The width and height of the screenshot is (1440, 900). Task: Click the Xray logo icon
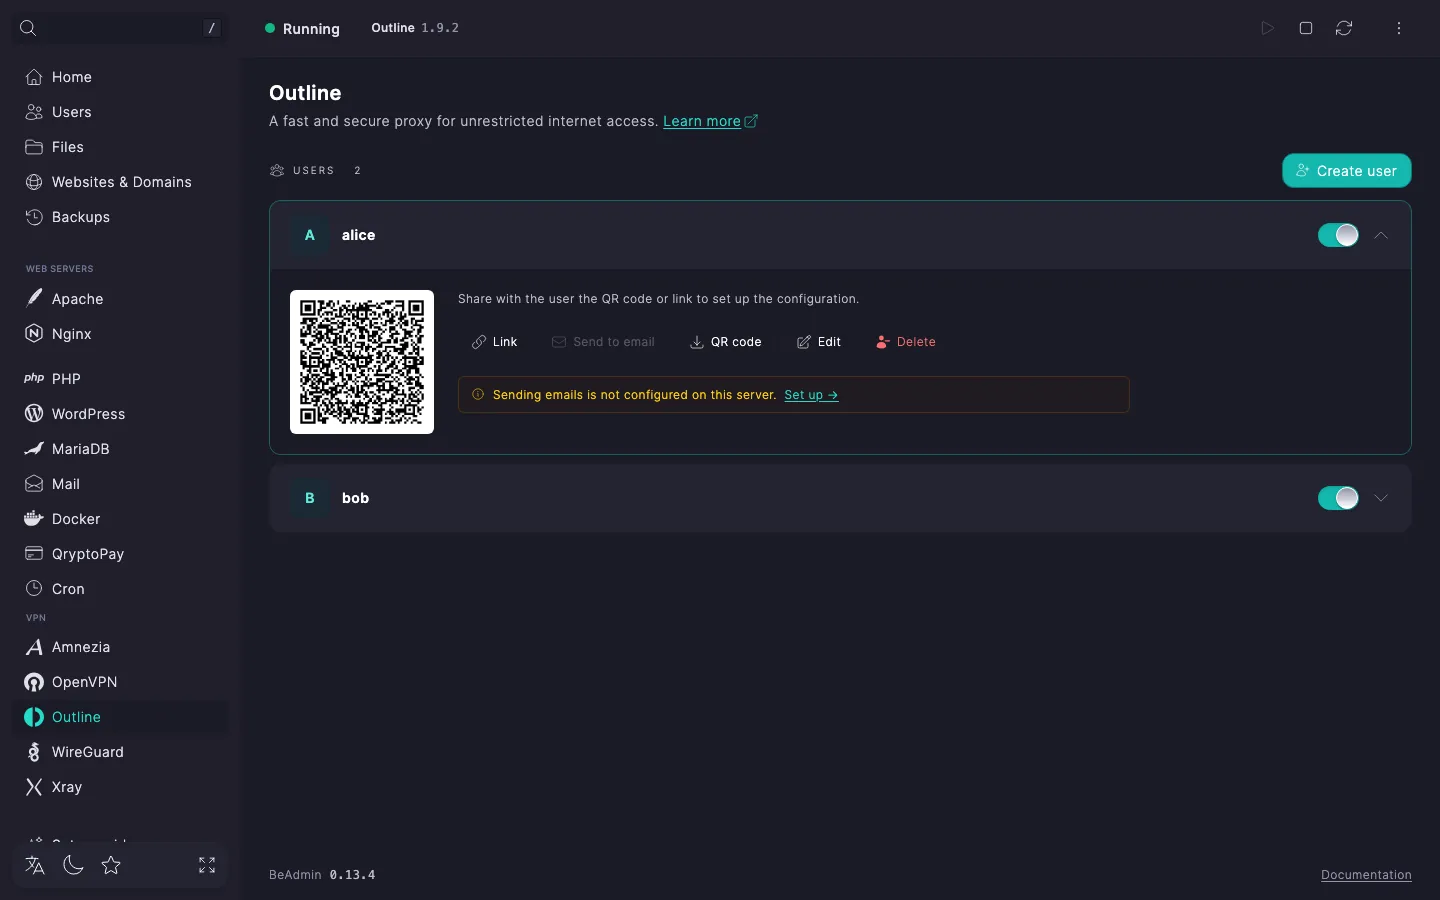point(34,787)
